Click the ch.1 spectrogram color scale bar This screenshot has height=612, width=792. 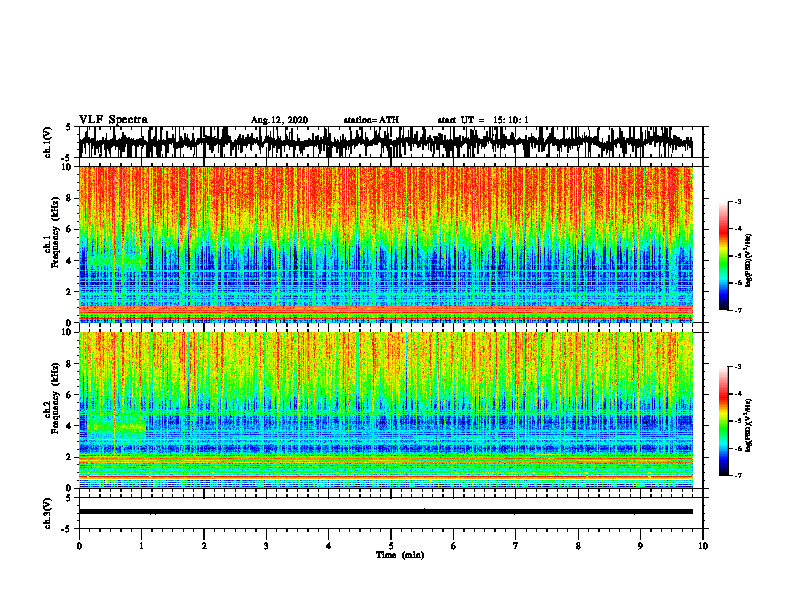(723, 256)
